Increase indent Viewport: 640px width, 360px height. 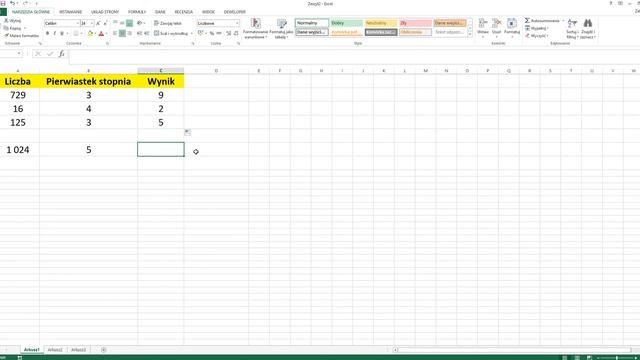coord(147,33)
